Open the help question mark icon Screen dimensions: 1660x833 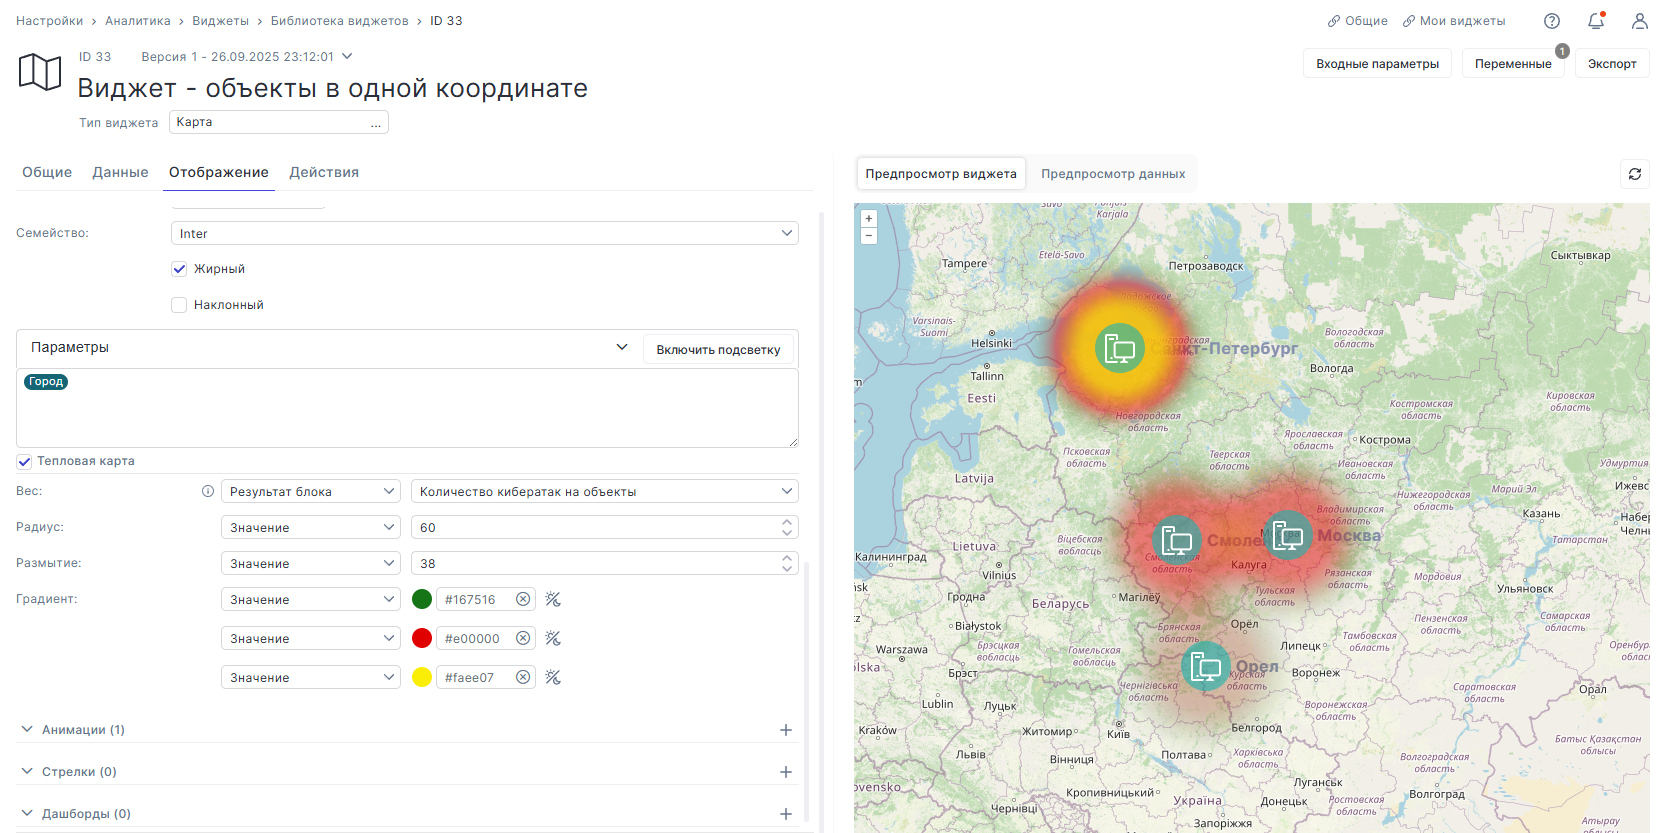pyautogui.click(x=1552, y=21)
